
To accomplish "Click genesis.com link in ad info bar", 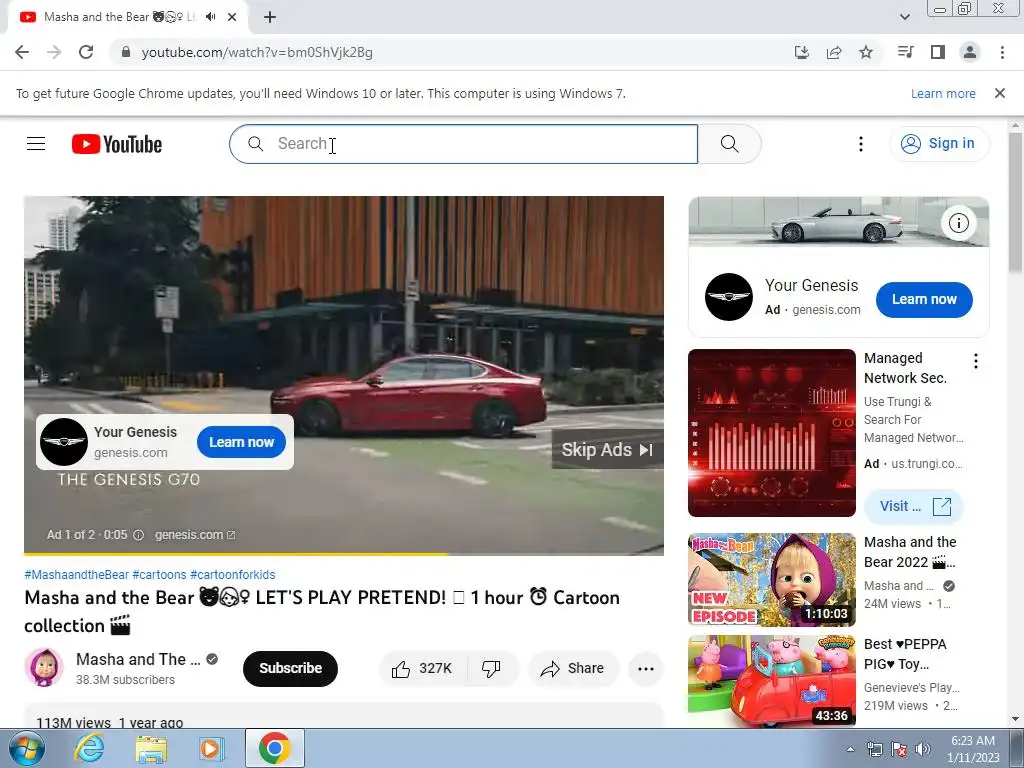I will 195,535.
